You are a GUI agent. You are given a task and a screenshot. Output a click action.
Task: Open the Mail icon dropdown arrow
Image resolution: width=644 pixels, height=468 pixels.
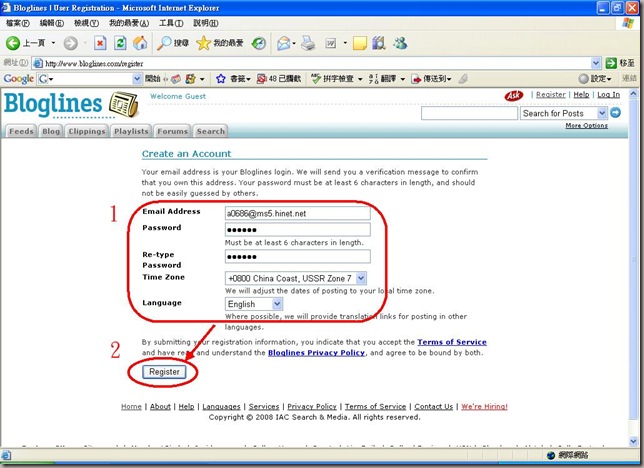(294, 43)
